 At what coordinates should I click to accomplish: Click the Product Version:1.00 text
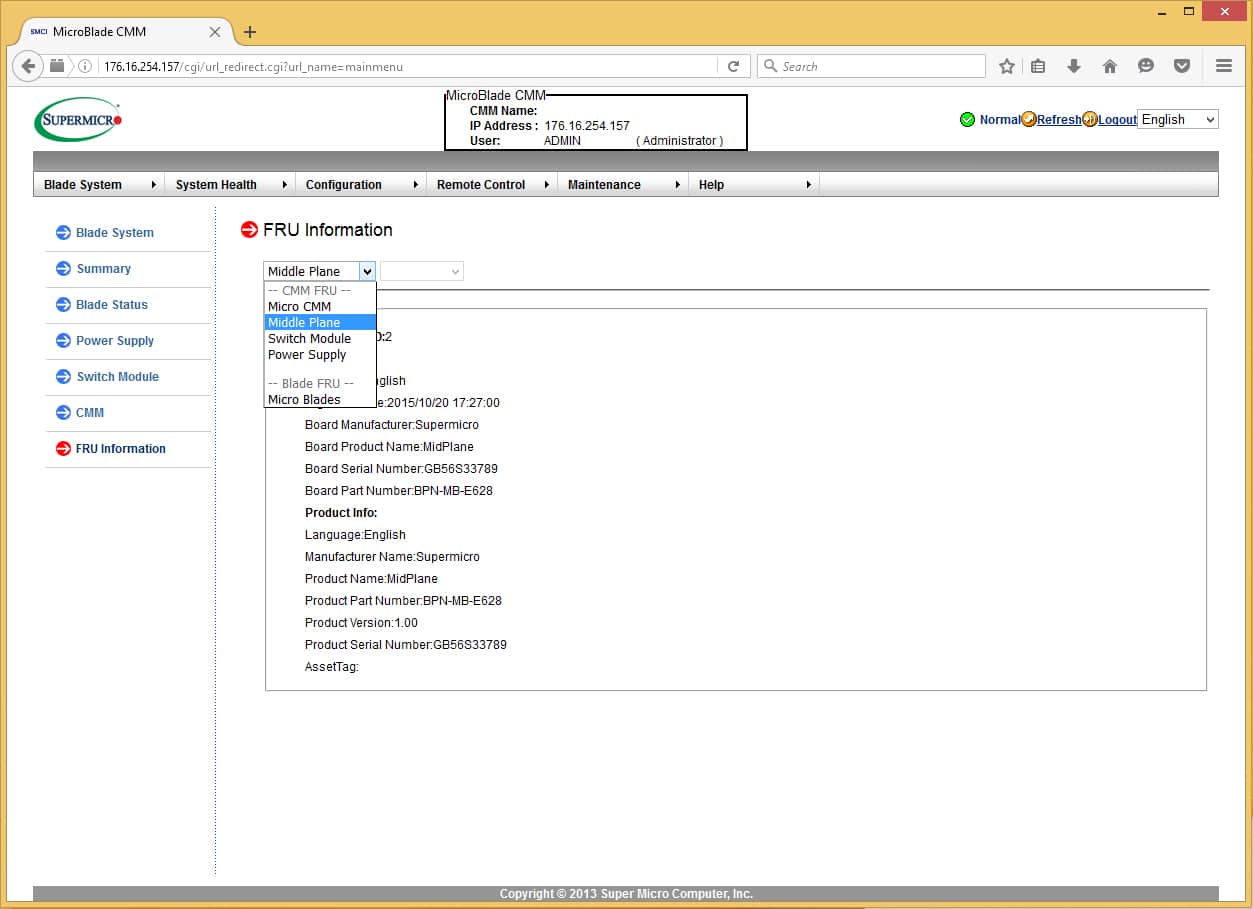coord(361,623)
